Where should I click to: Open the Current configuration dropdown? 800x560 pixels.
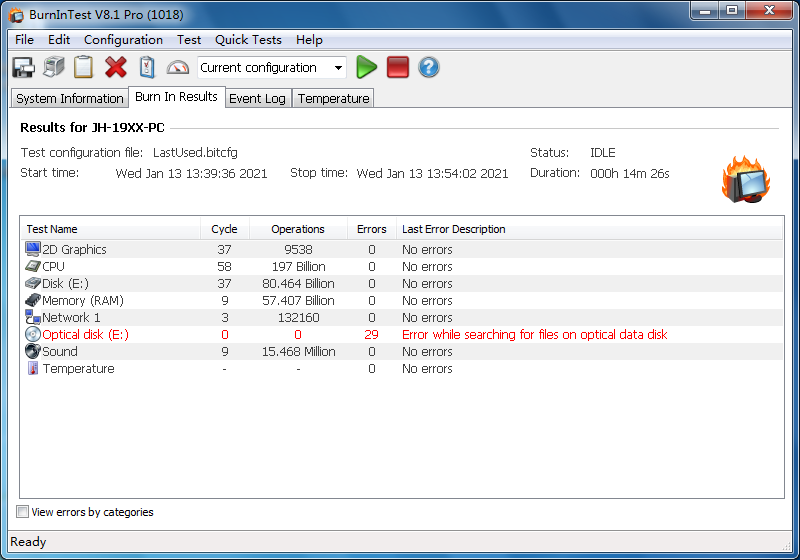(x=272, y=68)
